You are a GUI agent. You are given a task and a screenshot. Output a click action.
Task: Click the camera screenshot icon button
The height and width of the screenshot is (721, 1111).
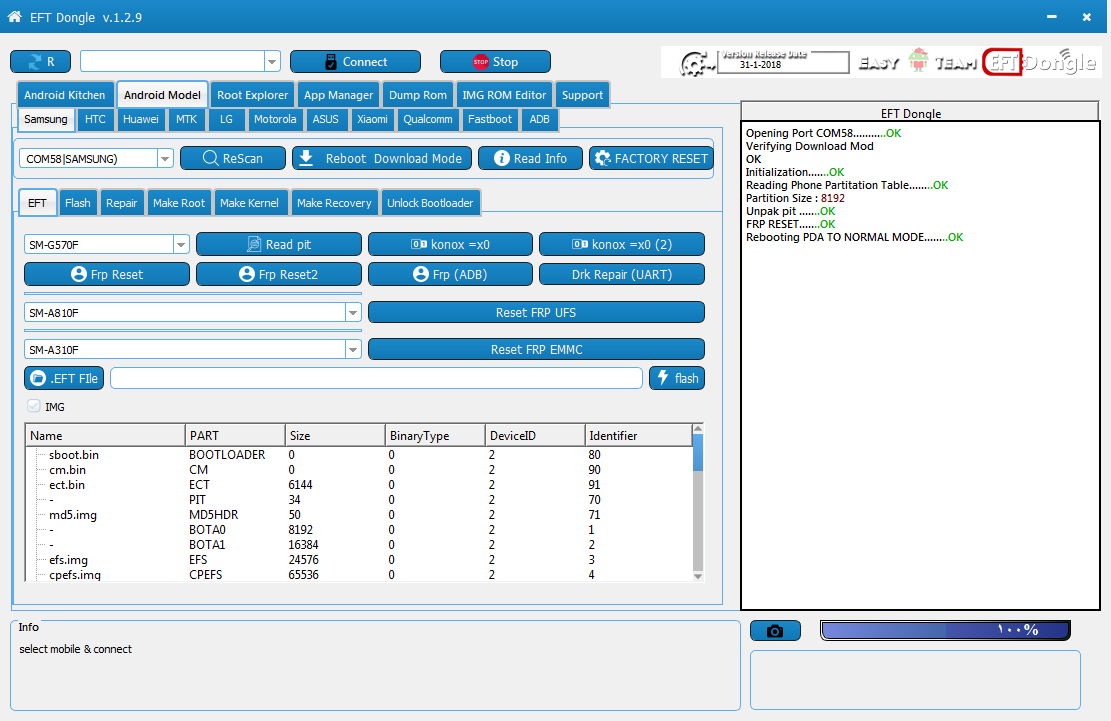pyautogui.click(x=775, y=630)
